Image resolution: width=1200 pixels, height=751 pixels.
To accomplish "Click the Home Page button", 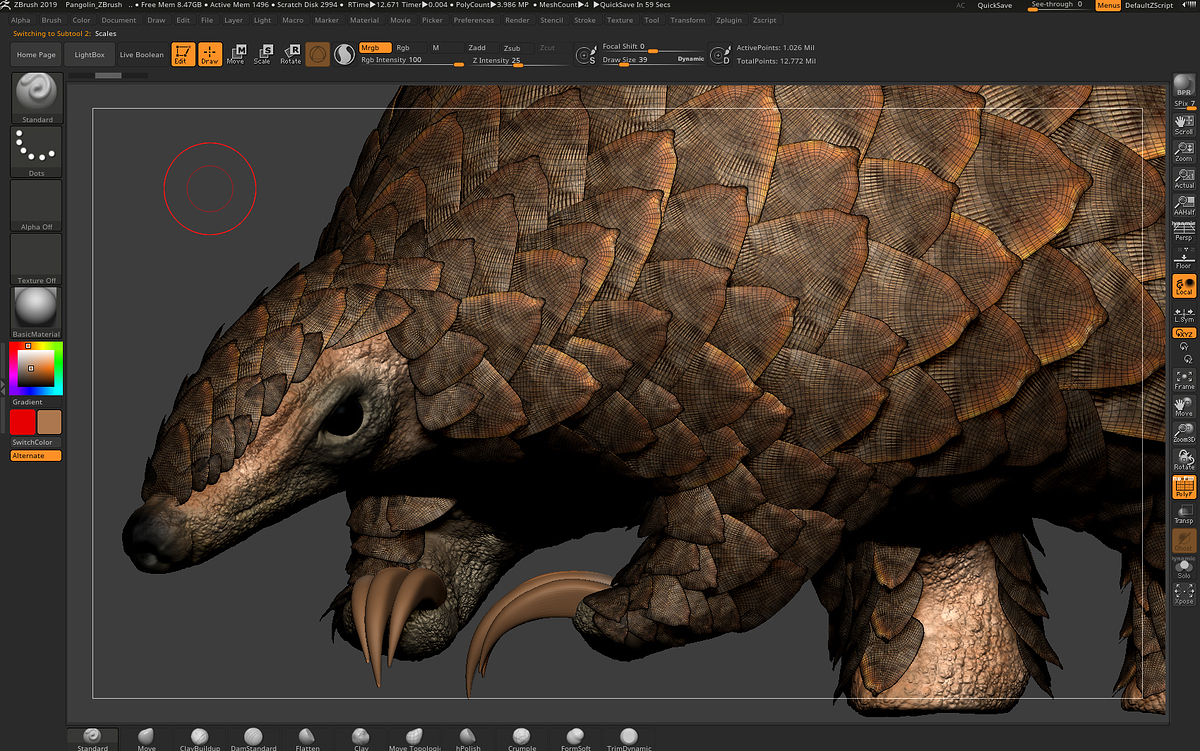I will coord(36,55).
